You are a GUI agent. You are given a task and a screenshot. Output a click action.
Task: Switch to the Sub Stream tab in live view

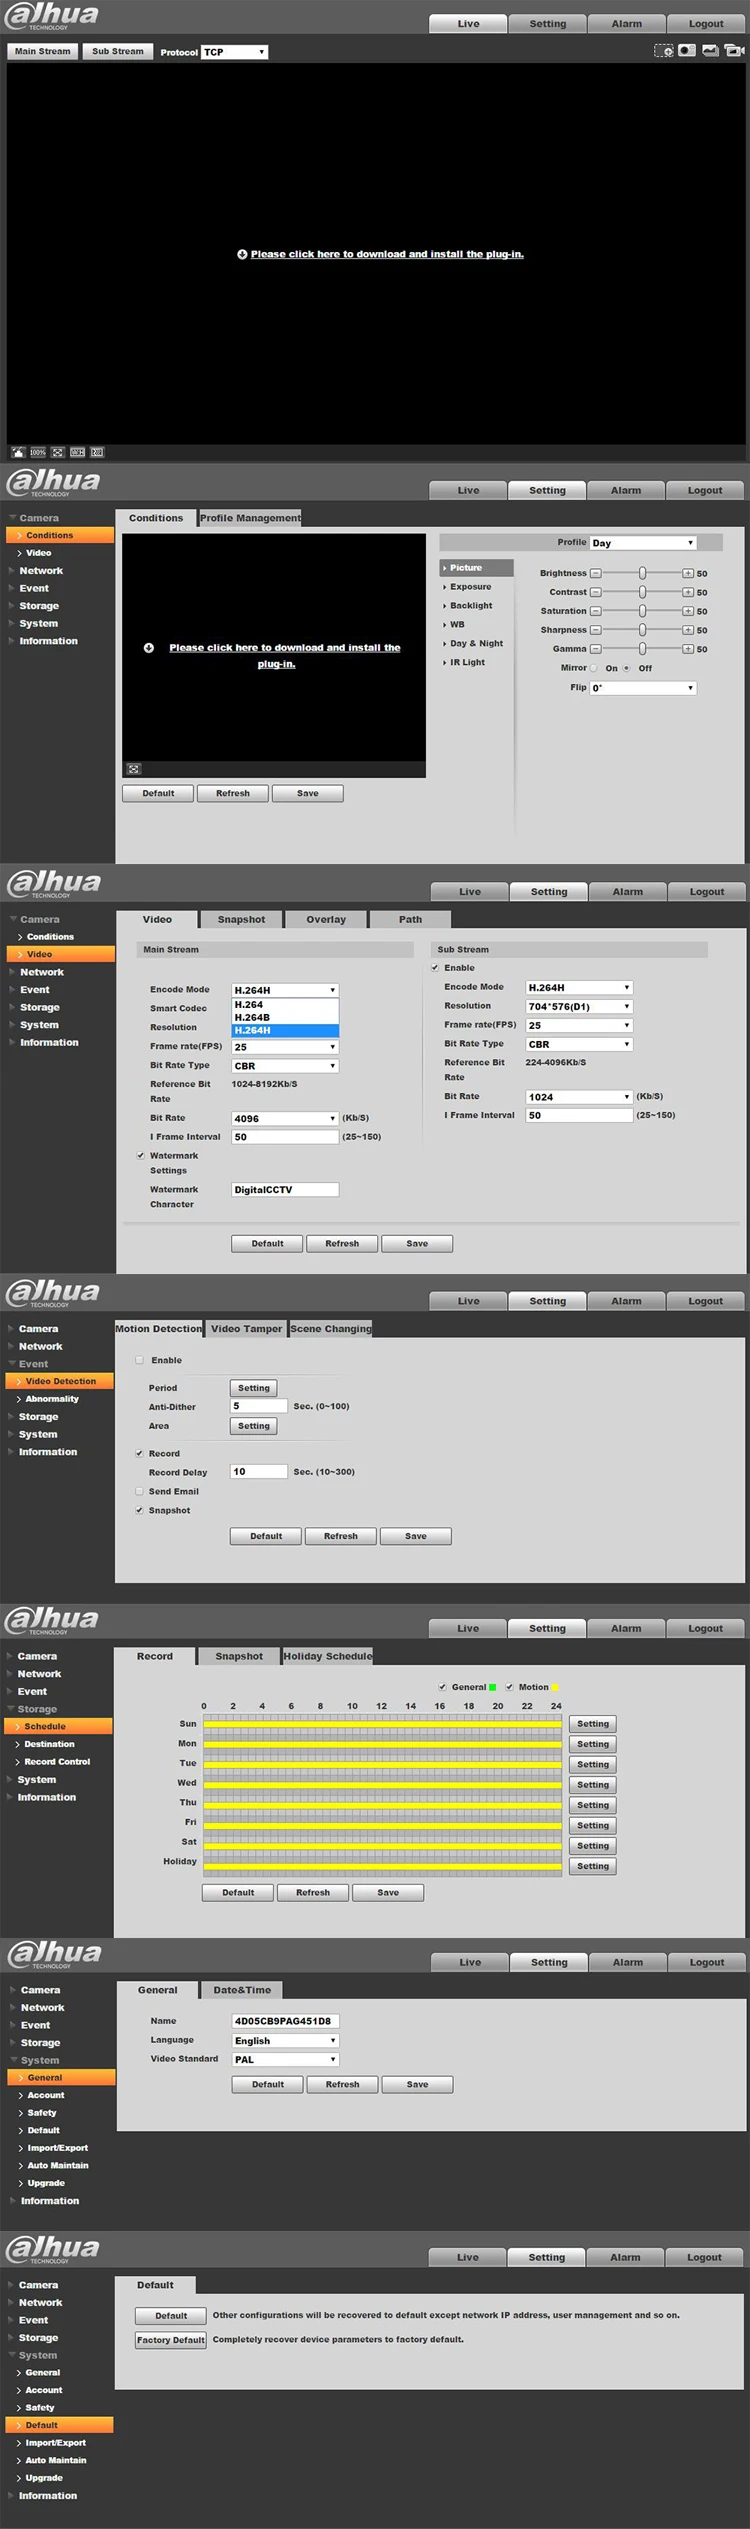(x=118, y=51)
